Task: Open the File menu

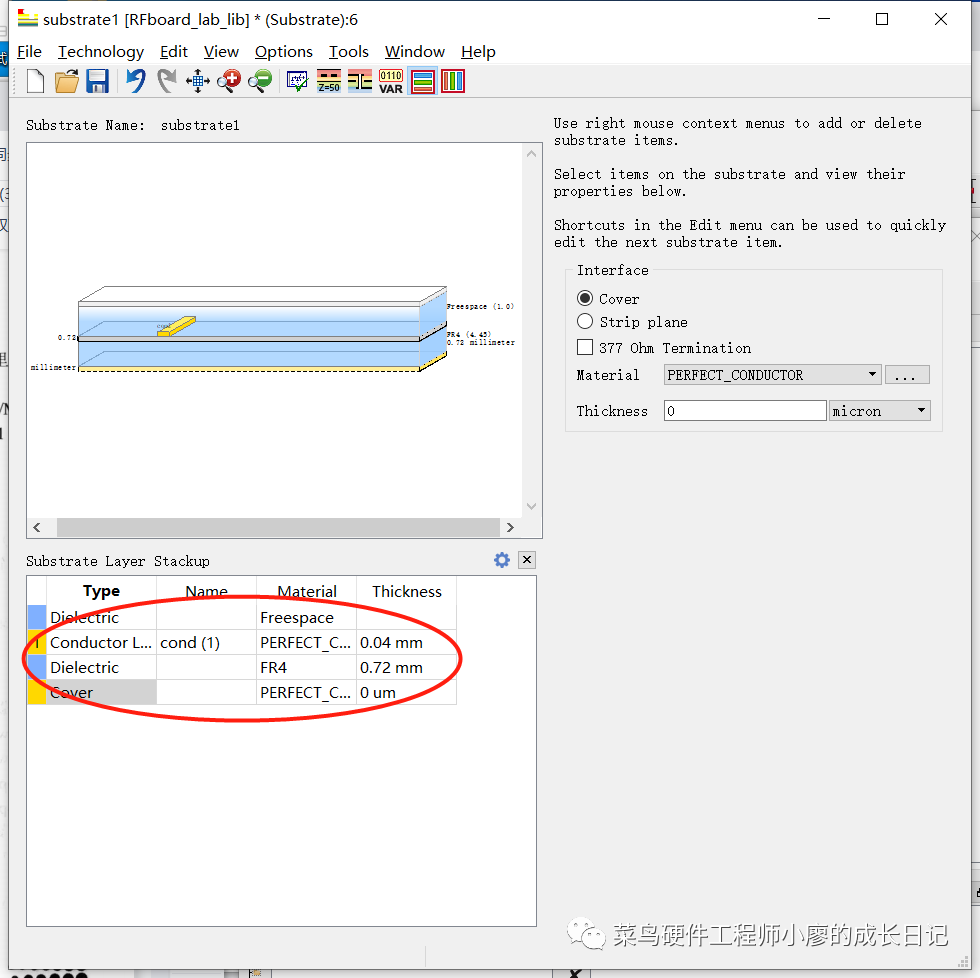Action: click(x=29, y=52)
